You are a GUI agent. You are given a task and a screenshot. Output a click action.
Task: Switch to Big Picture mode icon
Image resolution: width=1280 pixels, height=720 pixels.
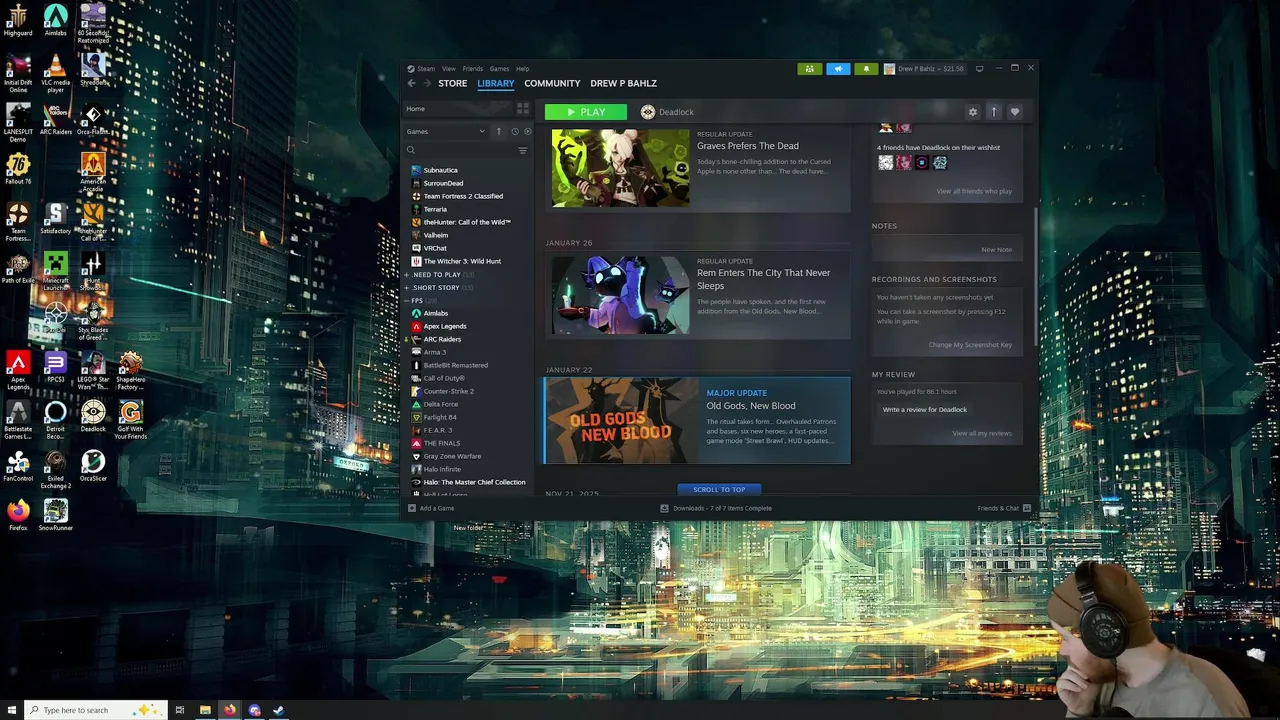[x=979, y=69]
